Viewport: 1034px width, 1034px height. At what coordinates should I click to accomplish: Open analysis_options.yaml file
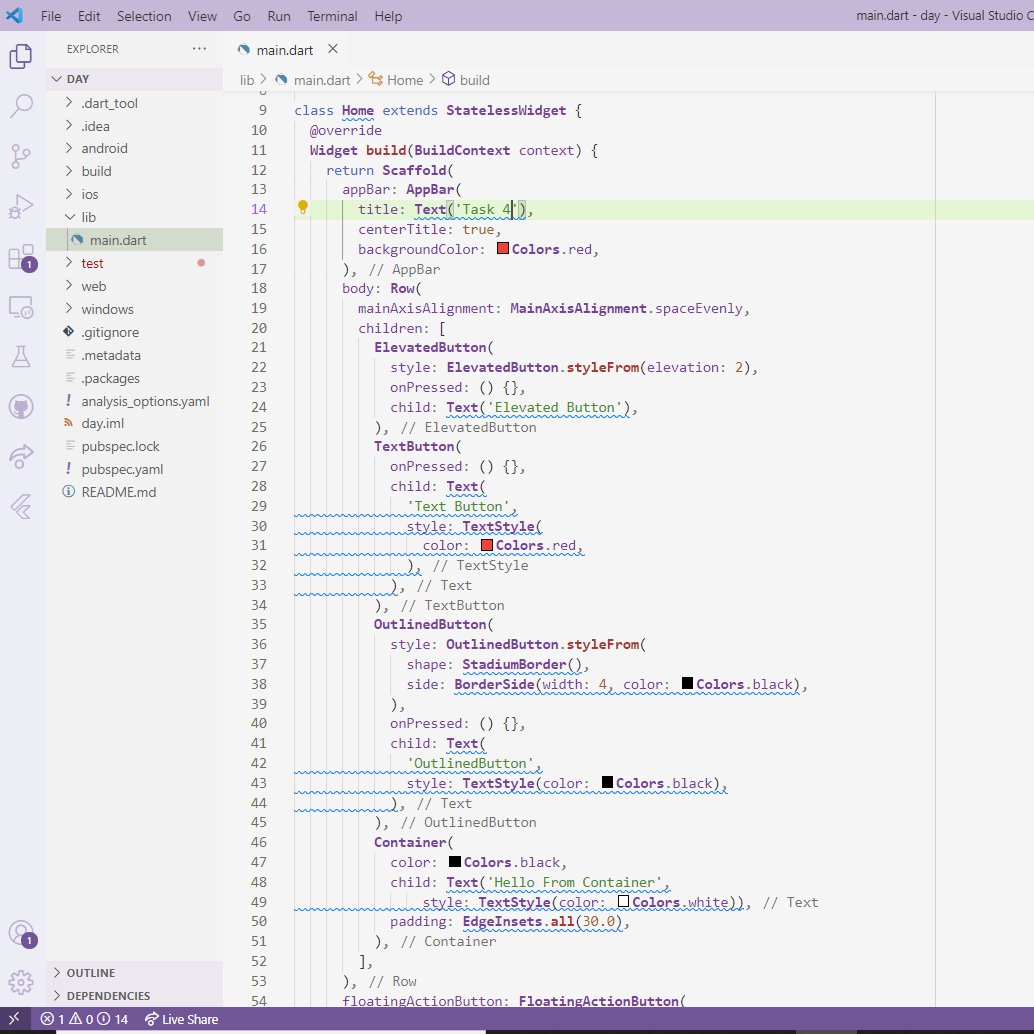[x=135, y=400]
